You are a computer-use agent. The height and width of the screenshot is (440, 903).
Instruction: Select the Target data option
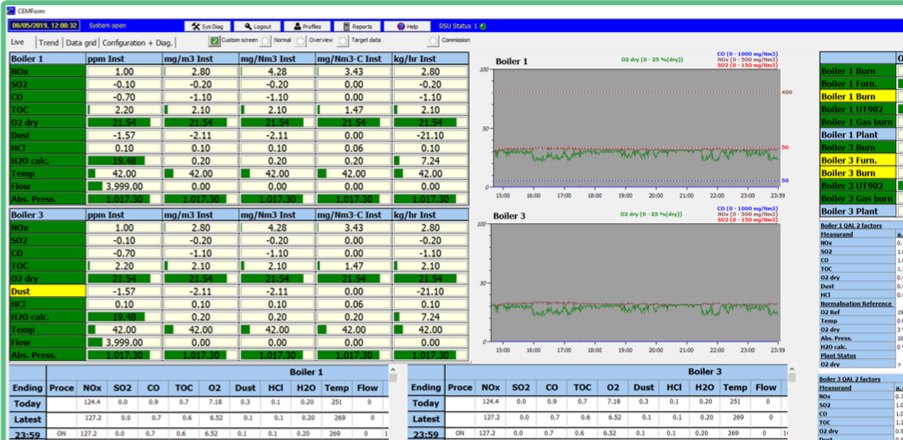coord(343,41)
